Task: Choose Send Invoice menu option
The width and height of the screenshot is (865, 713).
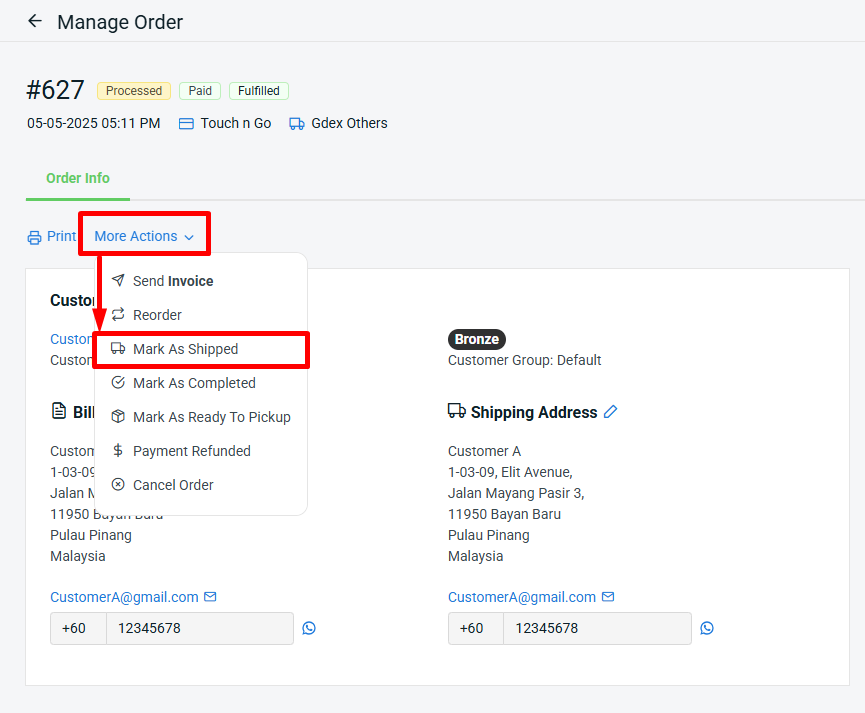Action: coord(173,281)
